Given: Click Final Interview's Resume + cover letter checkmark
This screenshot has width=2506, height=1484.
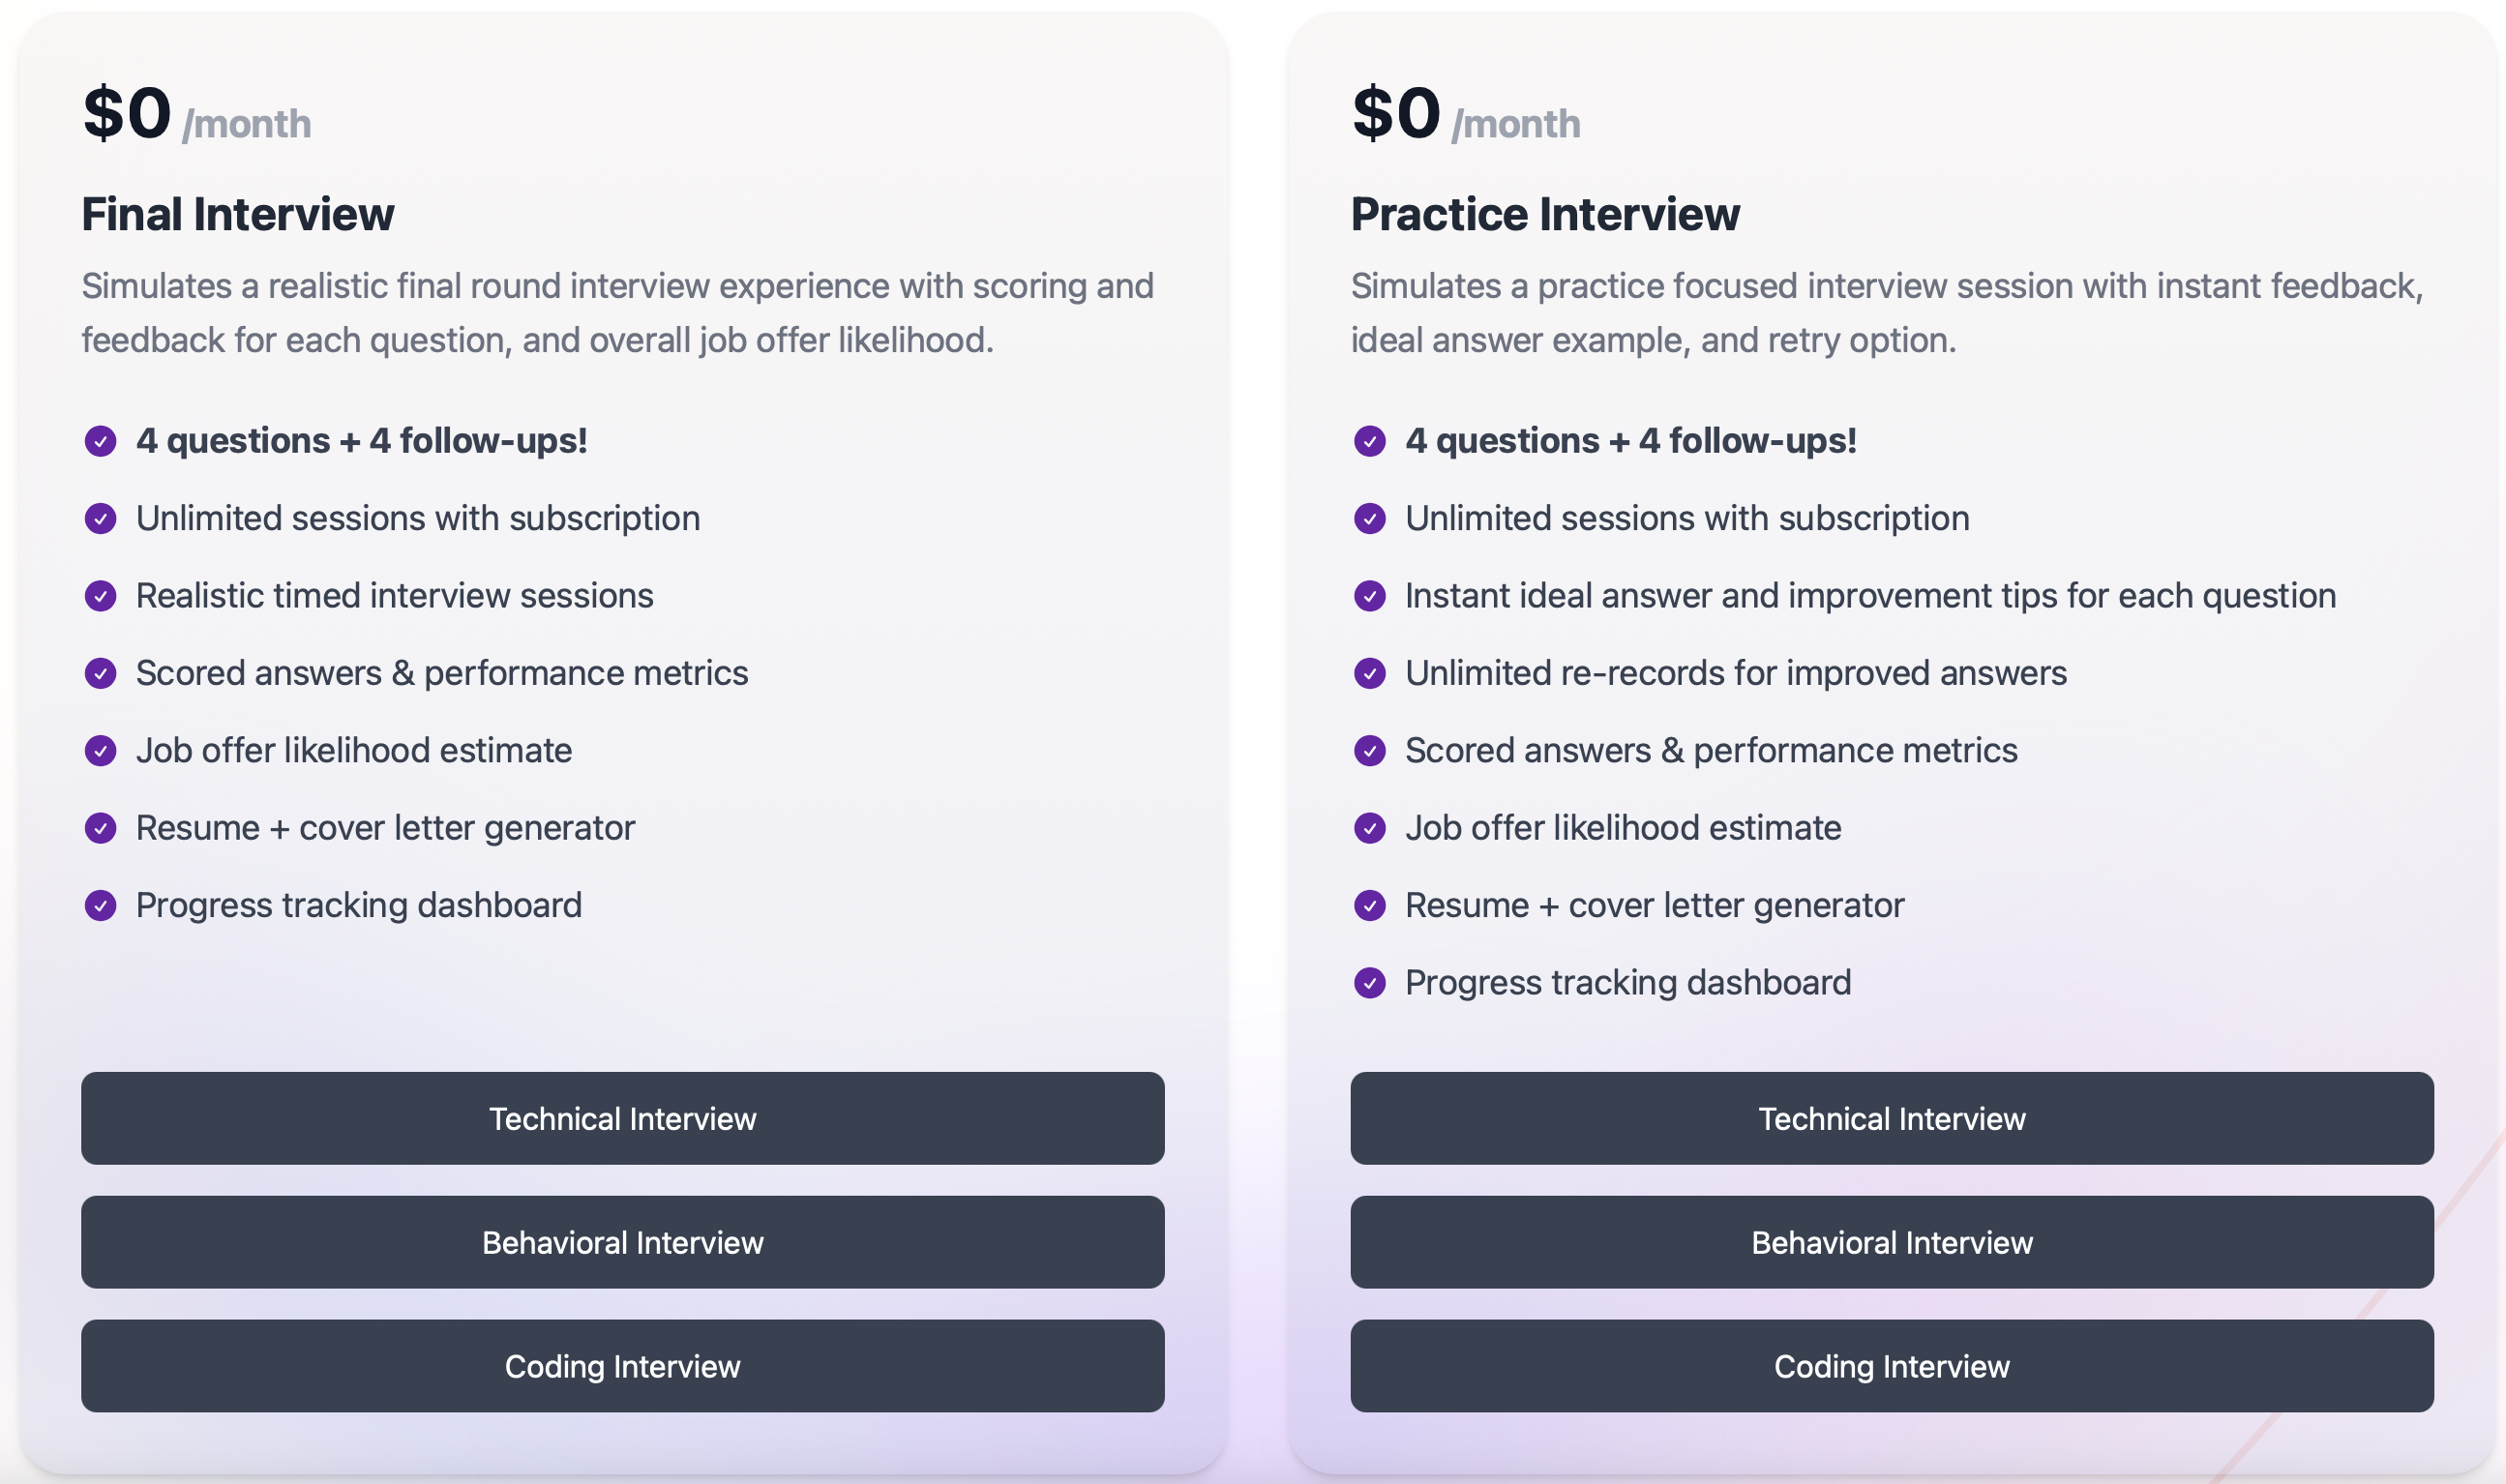Looking at the screenshot, I should coord(100,828).
